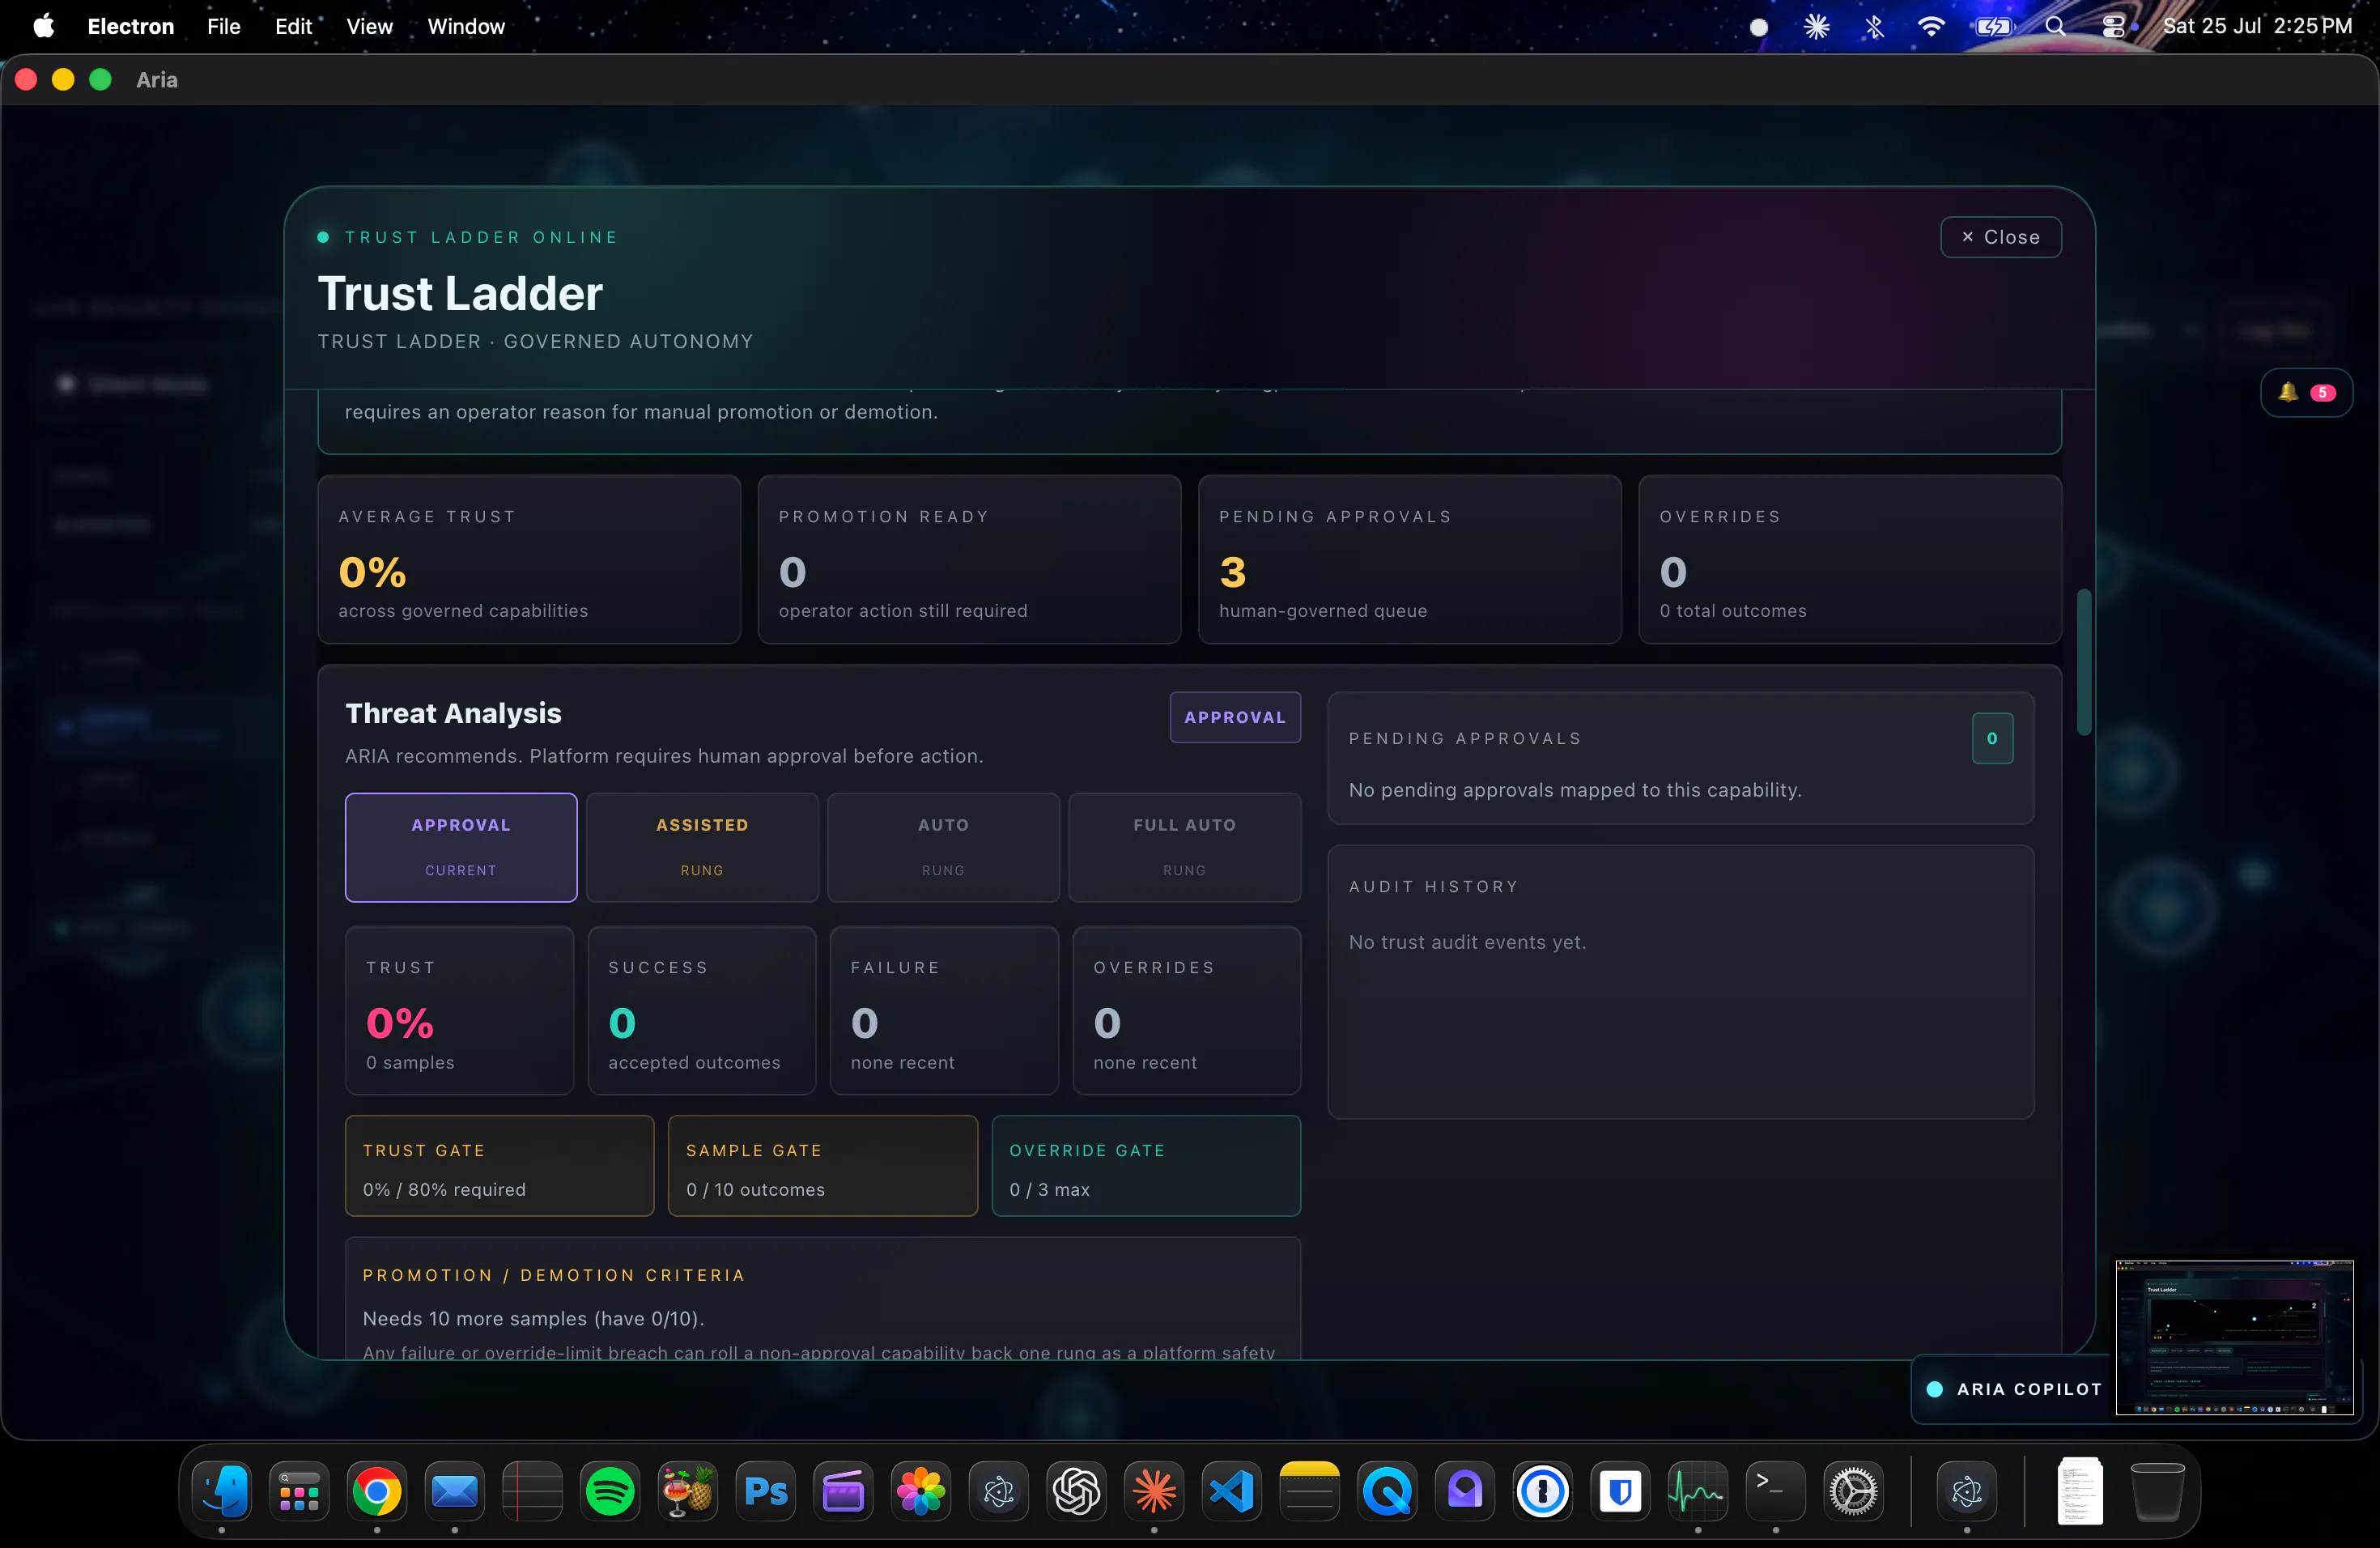Launch Visual Studio Code from dock
The image size is (2380, 1548).
(1232, 1491)
